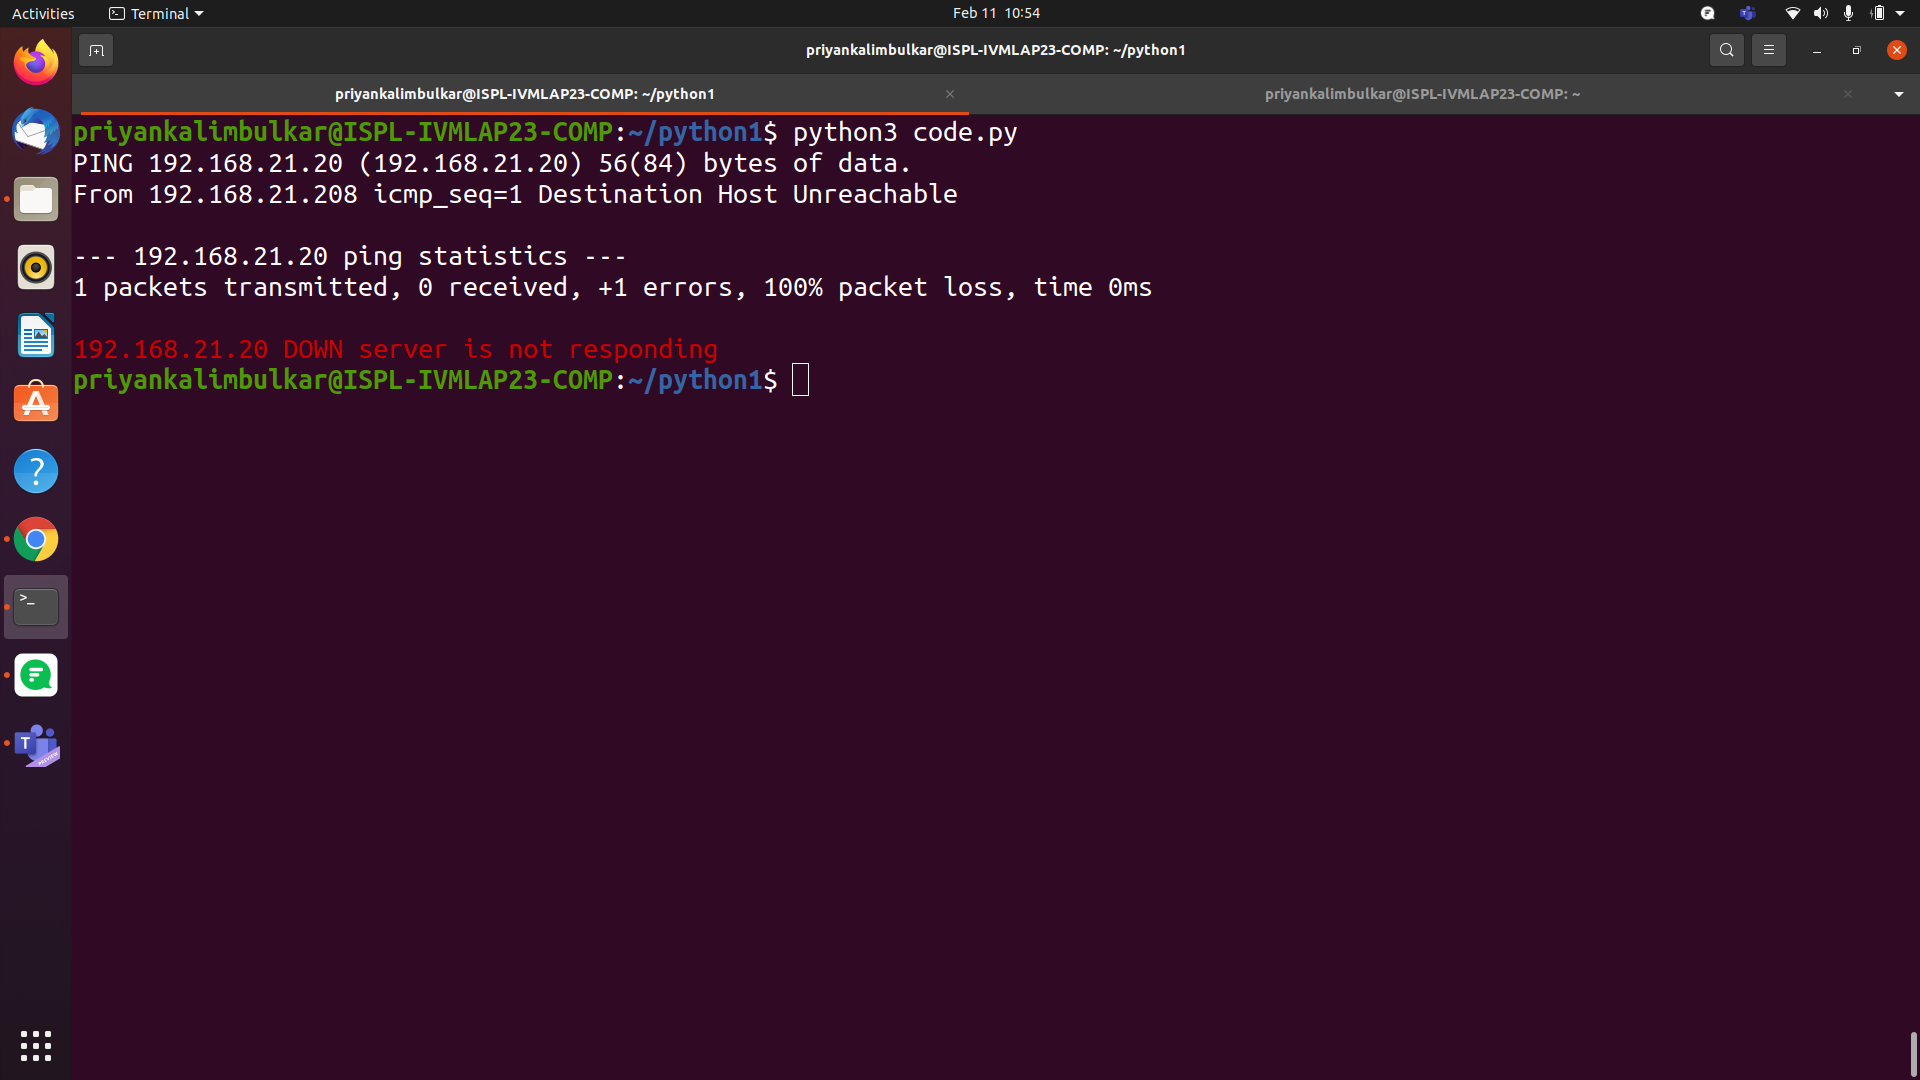Click the battery status indicator
This screenshot has width=1920, height=1080.
1877,13
